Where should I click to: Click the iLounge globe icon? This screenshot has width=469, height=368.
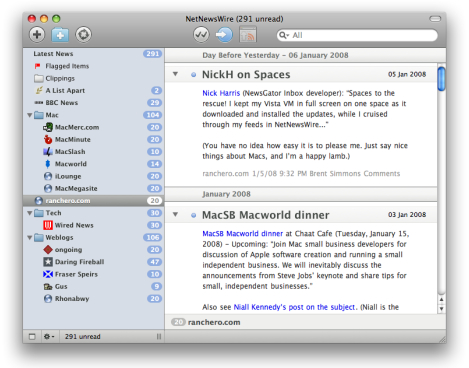pyautogui.click(x=48, y=176)
